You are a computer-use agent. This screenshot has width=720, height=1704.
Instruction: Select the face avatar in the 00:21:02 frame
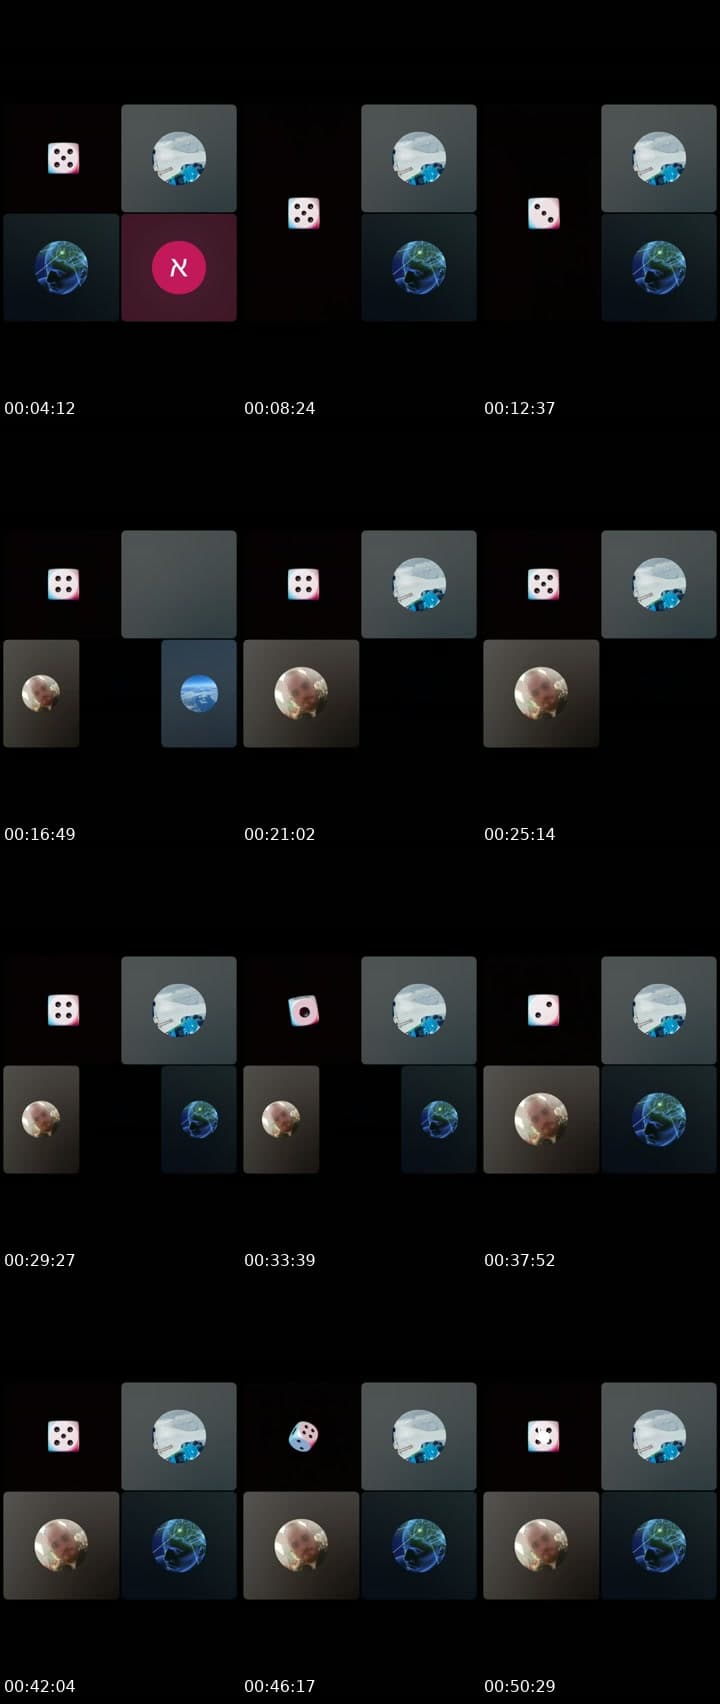pyautogui.click(x=301, y=693)
